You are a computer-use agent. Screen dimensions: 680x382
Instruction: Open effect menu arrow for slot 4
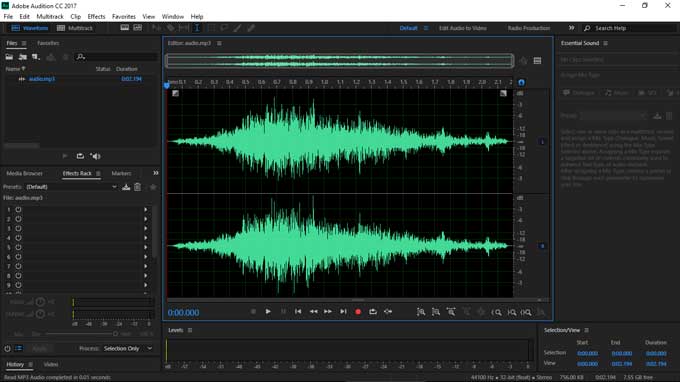[146, 238]
